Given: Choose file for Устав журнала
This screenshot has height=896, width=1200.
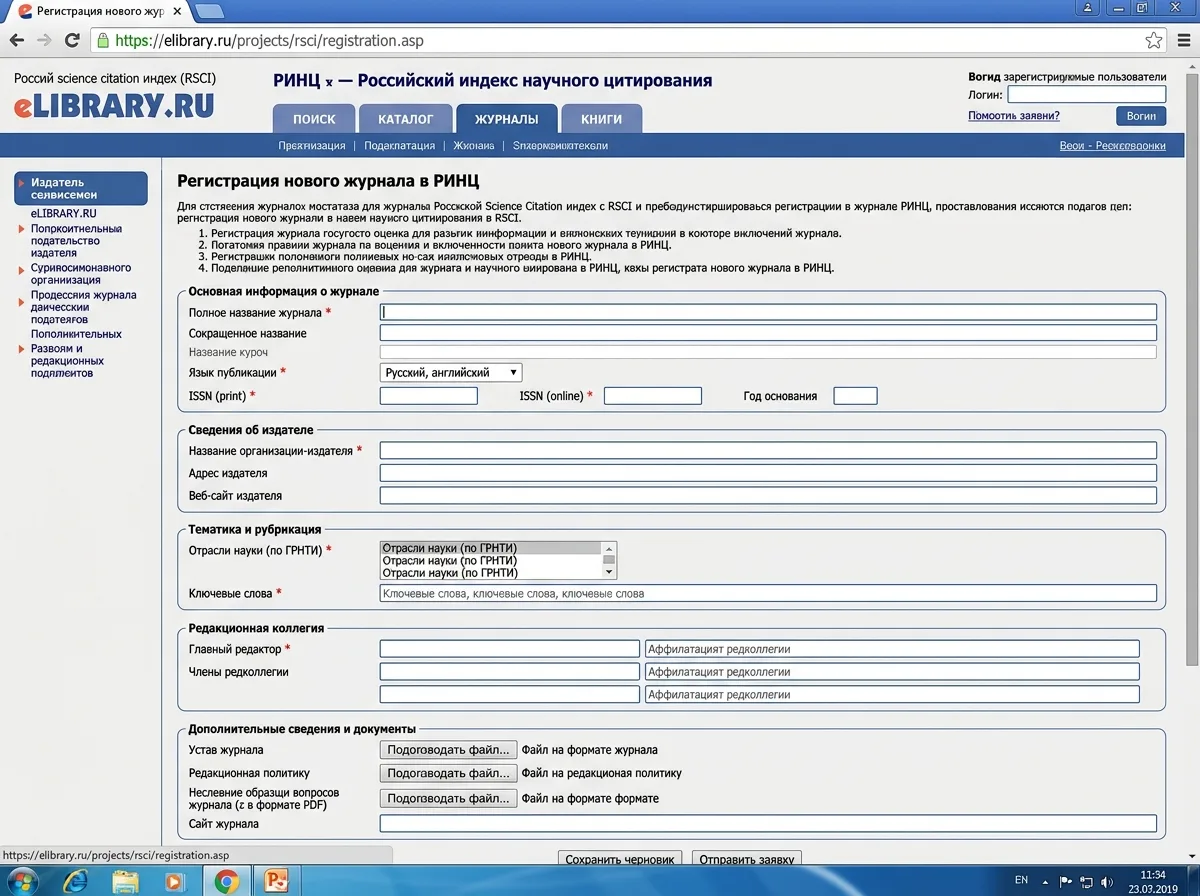Looking at the screenshot, I should (x=449, y=749).
